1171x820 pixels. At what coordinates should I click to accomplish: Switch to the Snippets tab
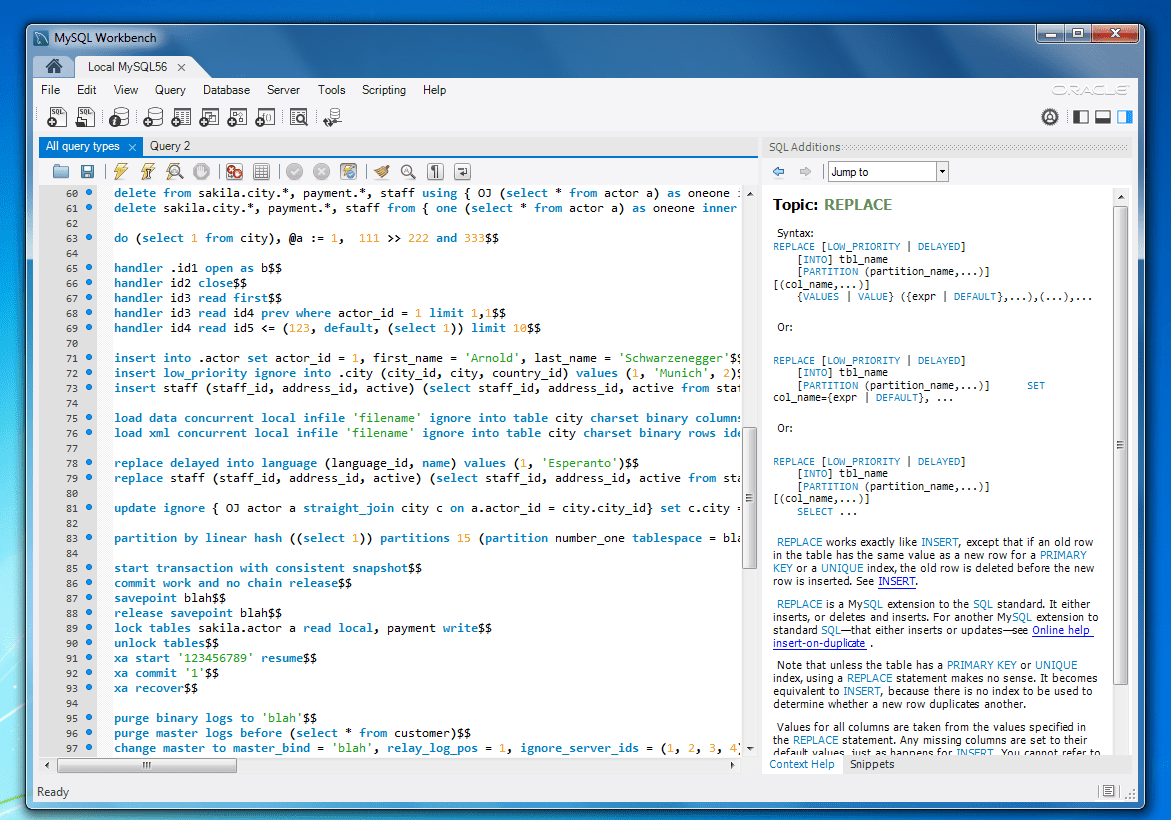coord(872,764)
